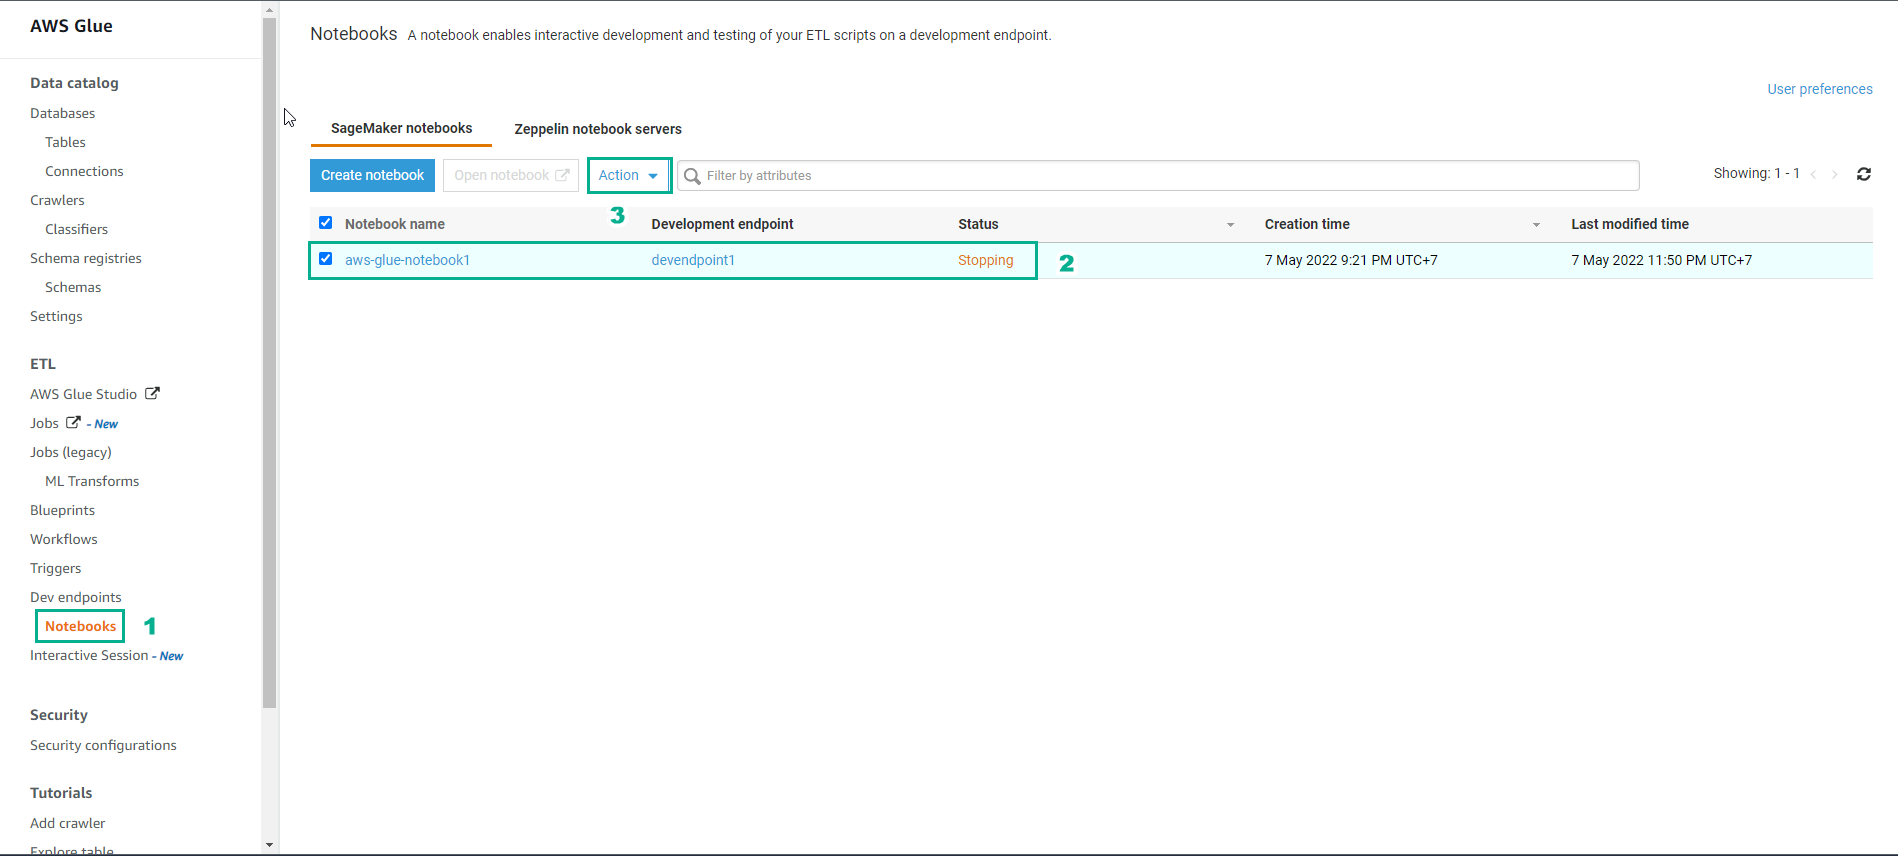Click the Last modified time column header
The height and width of the screenshot is (856, 1898).
(x=1630, y=224)
